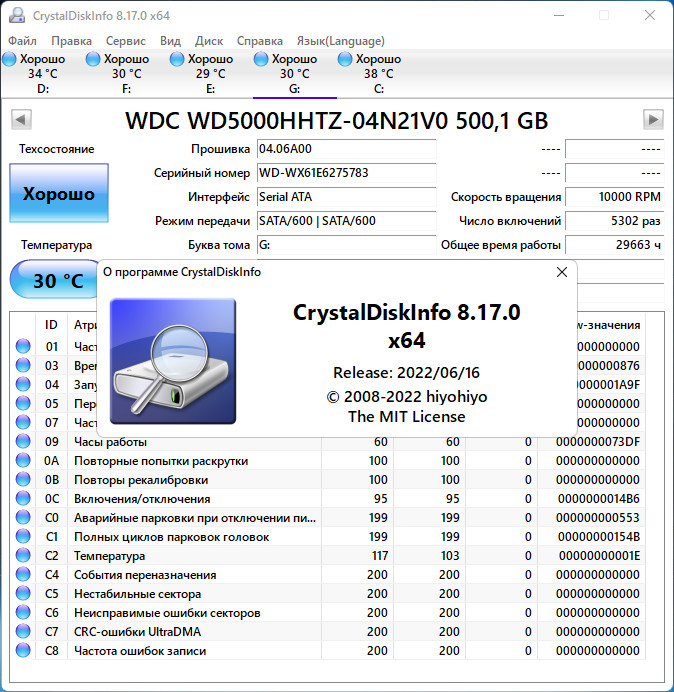
Task: Click the previous disk left arrow
Action: tap(20, 120)
